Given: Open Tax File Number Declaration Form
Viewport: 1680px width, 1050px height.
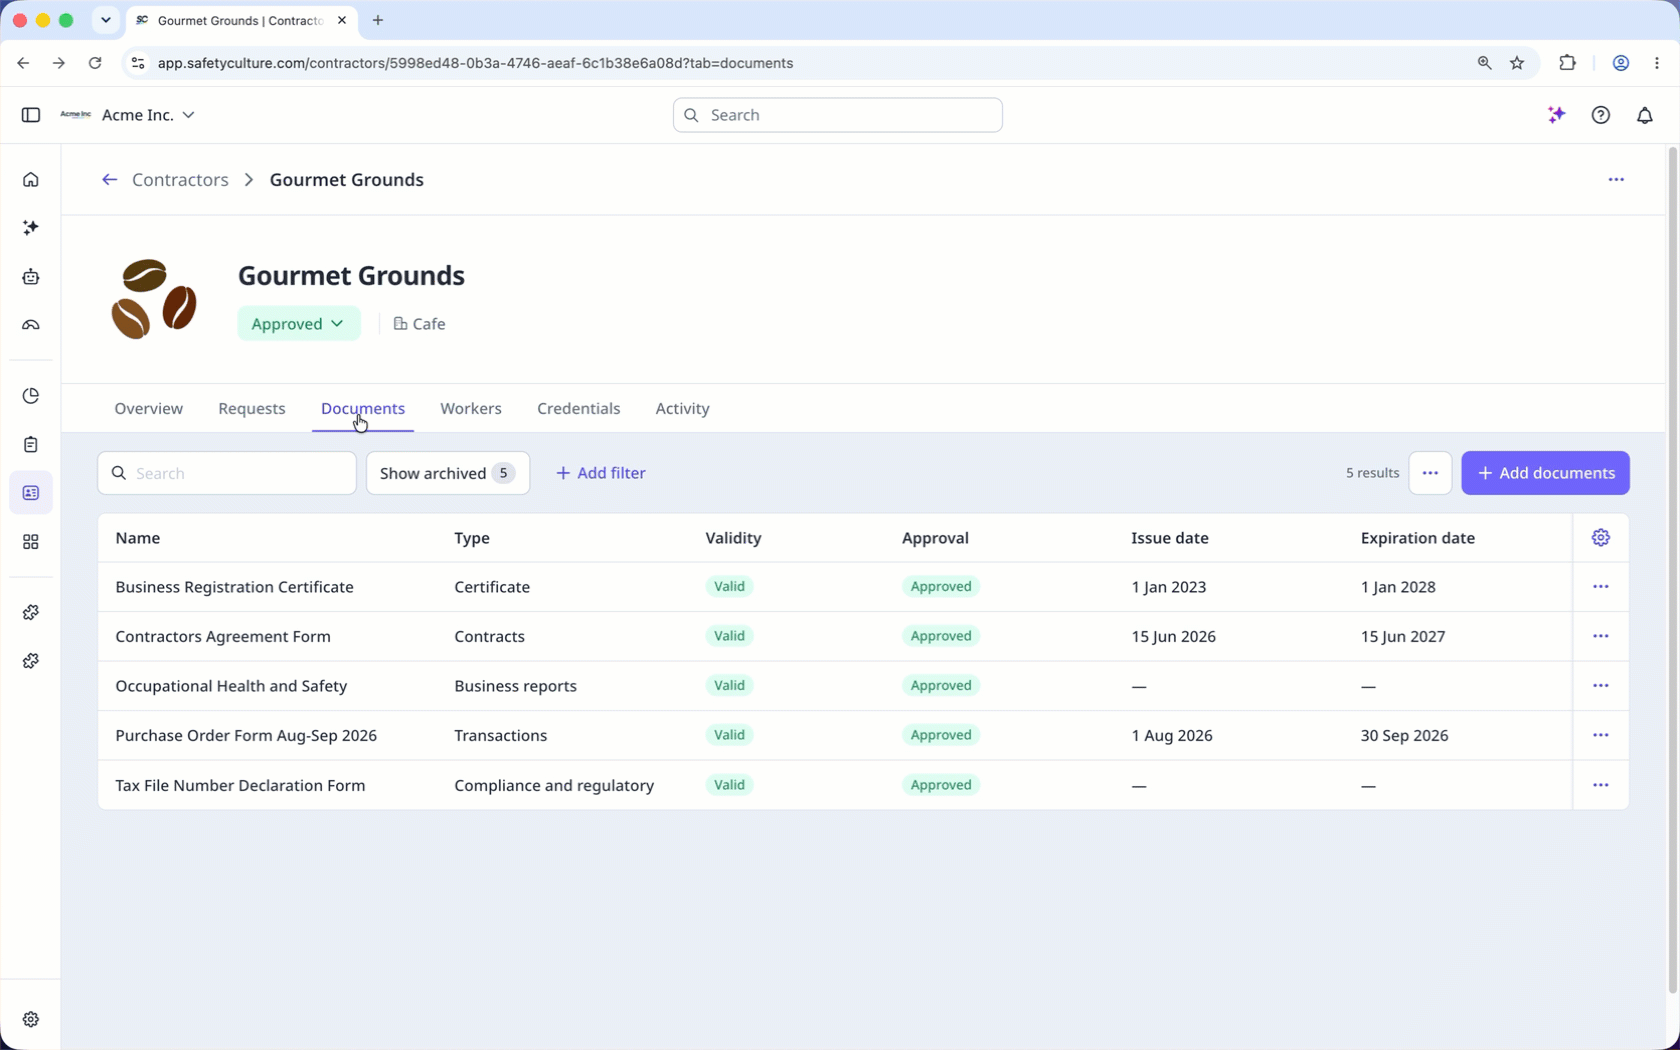Looking at the screenshot, I should (x=240, y=785).
